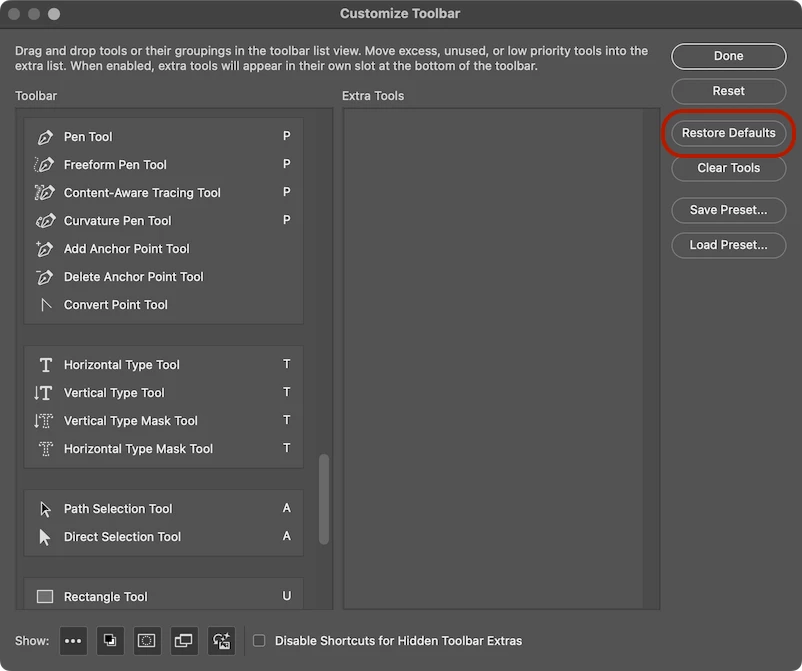
Task: Select Horizontal Type Tool text
Action: [122, 365]
